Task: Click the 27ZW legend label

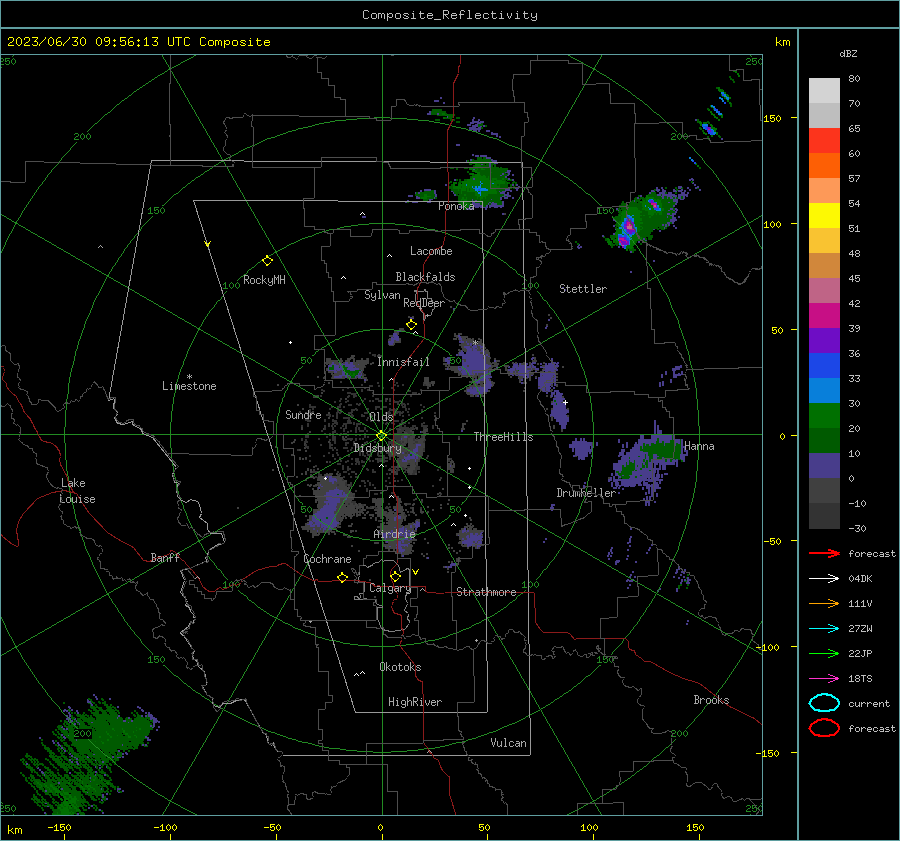Action: tap(860, 629)
